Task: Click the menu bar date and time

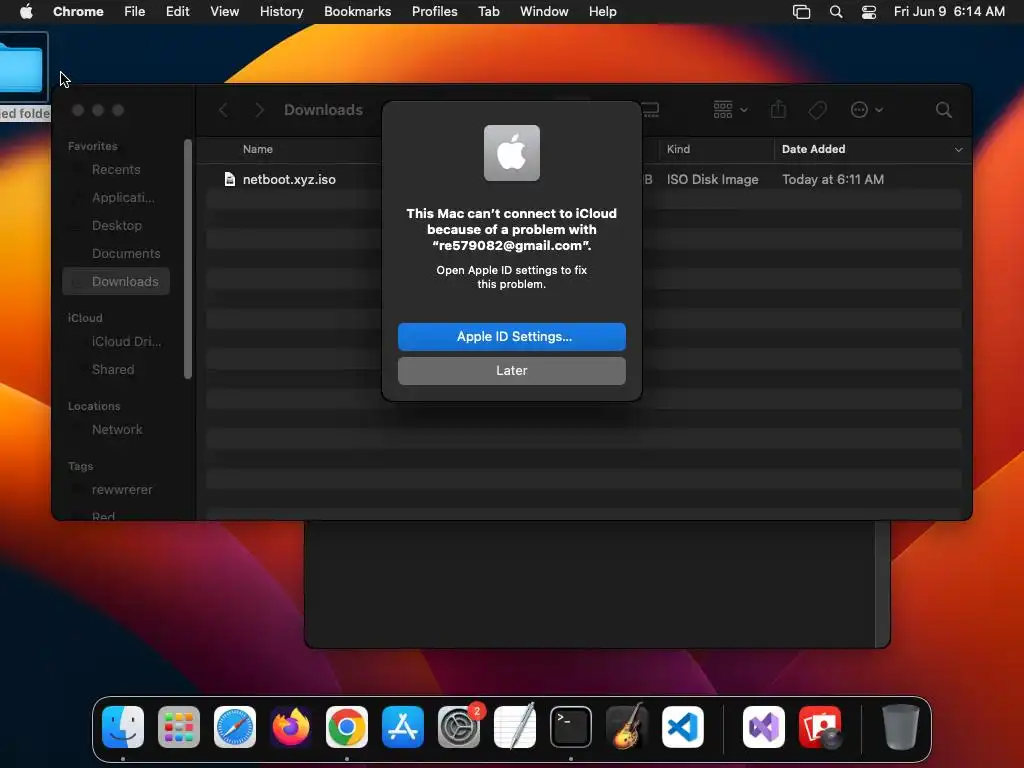Action: pyautogui.click(x=949, y=12)
